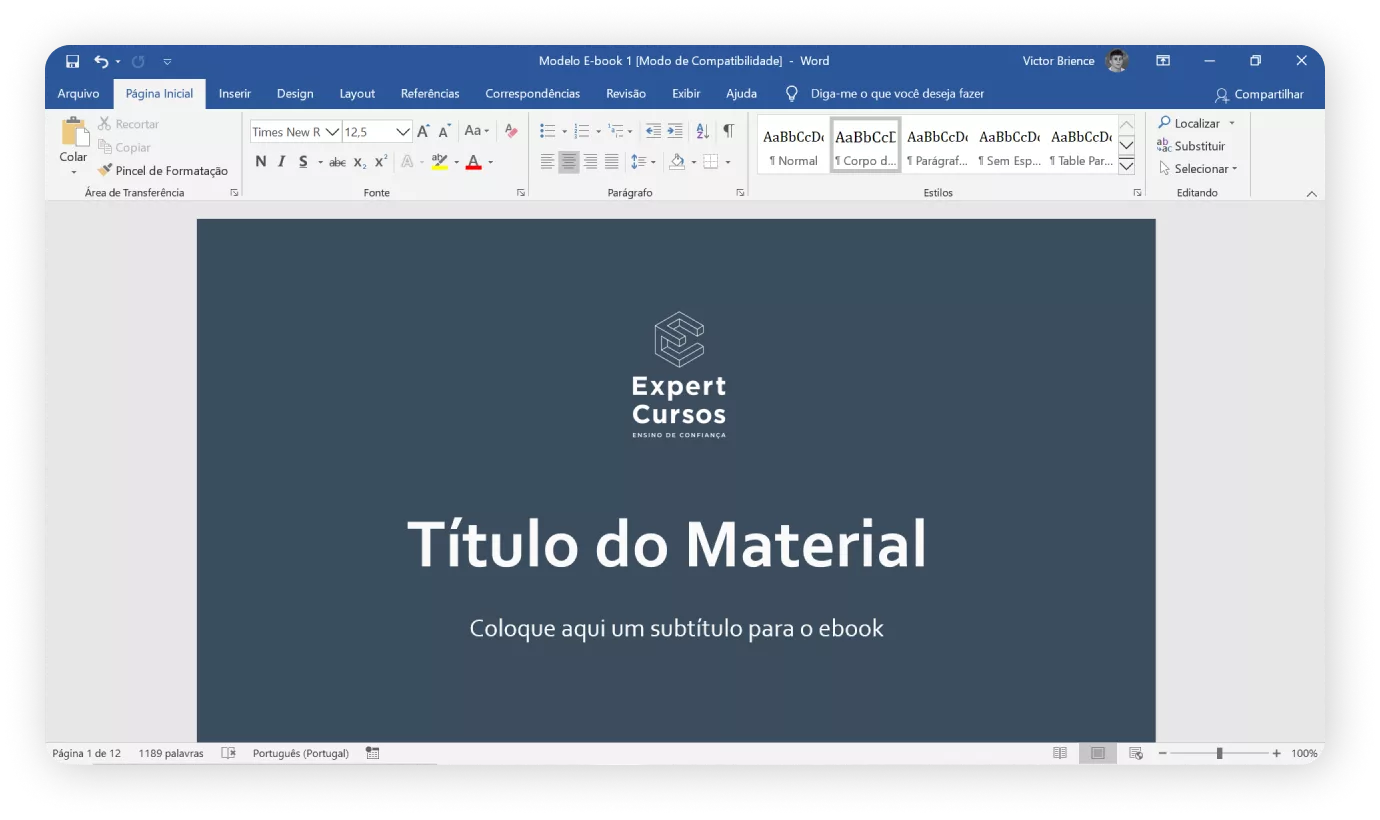Select the Pincel de Formatação tool
This screenshot has width=1380, height=820.
pos(162,171)
